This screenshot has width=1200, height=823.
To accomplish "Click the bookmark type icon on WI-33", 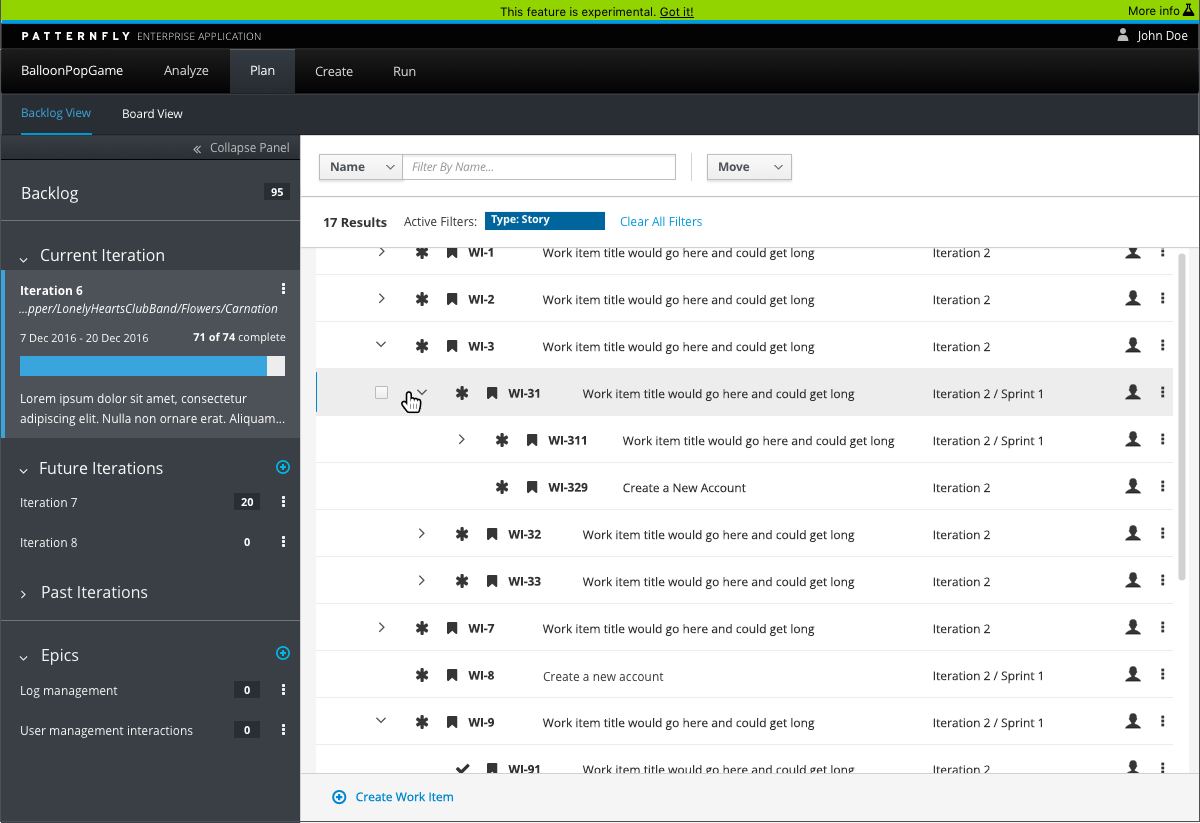I will (492, 582).
